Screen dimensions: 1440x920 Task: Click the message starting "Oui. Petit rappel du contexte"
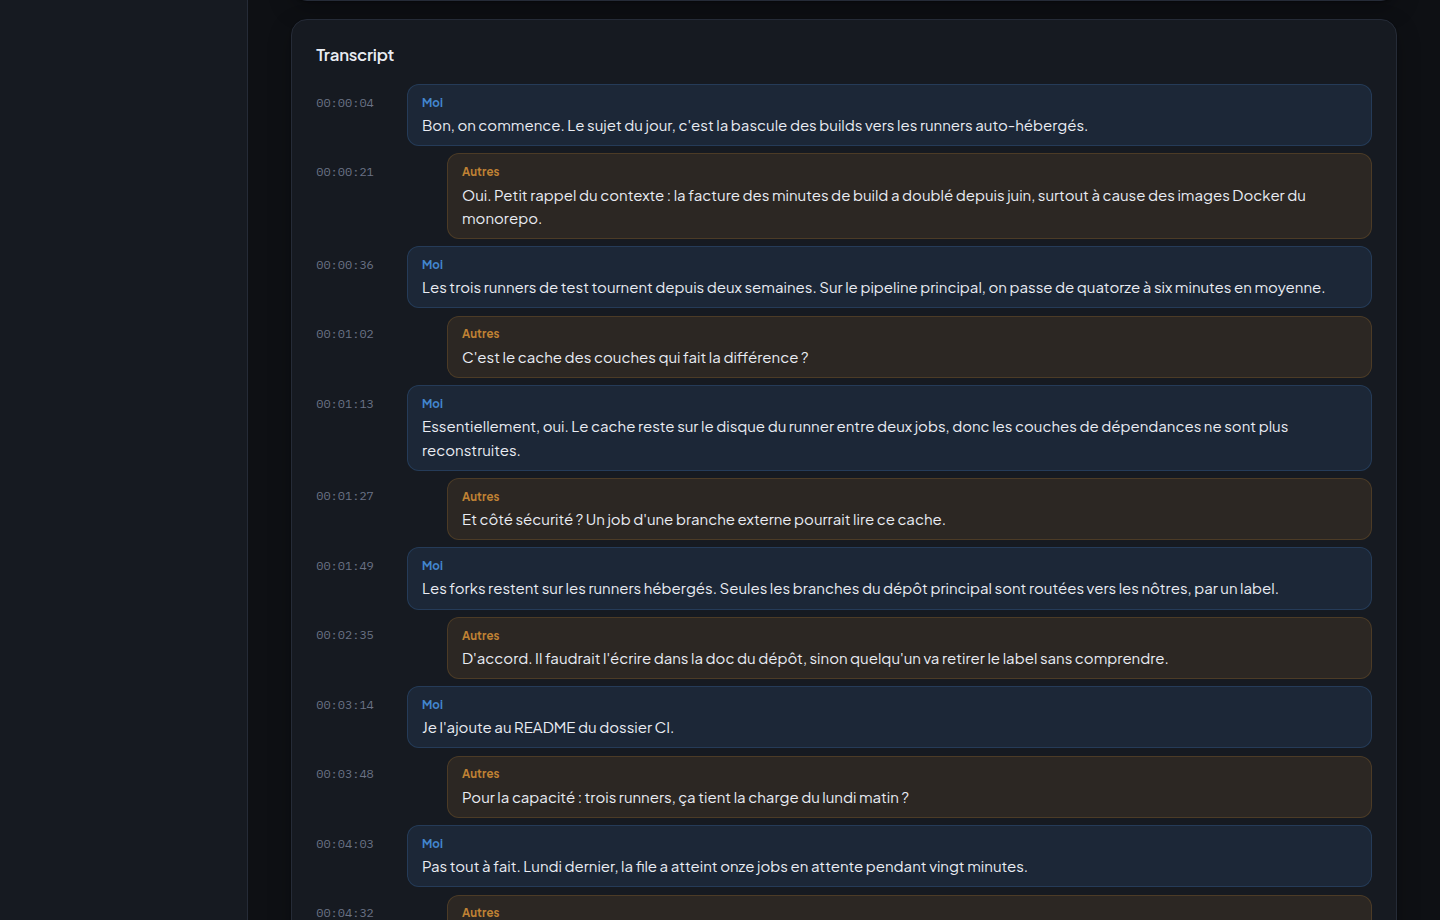click(x=909, y=196)
